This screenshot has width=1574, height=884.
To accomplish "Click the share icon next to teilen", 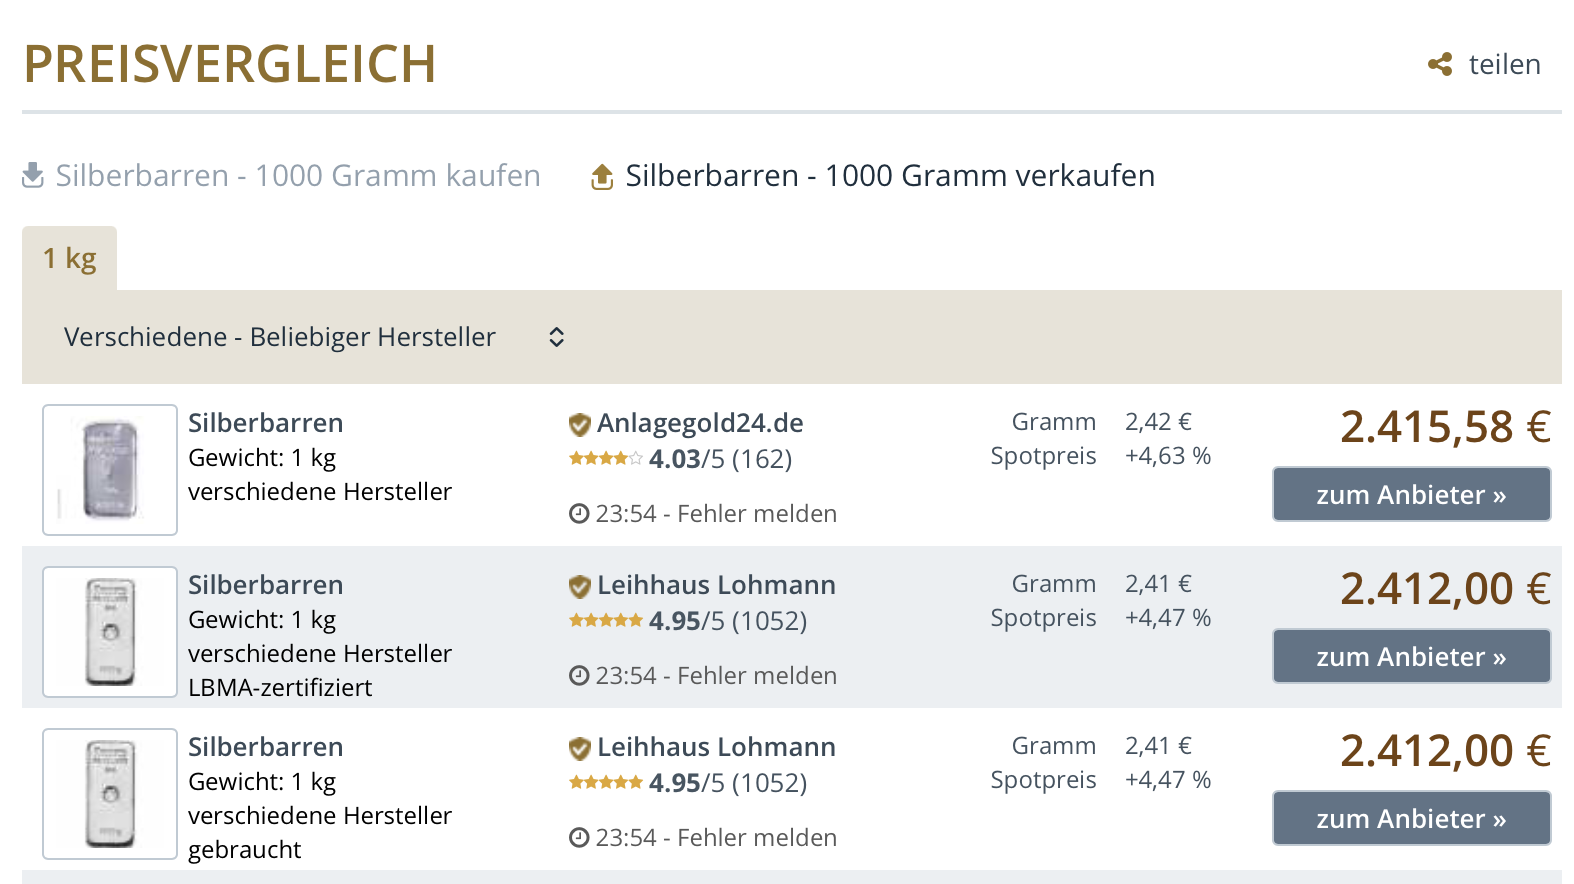I will [1440, 65].
